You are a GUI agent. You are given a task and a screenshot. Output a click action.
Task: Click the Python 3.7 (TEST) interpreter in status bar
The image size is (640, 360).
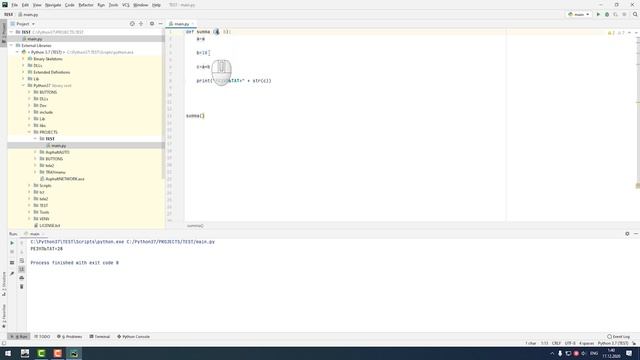coord(613,344)
